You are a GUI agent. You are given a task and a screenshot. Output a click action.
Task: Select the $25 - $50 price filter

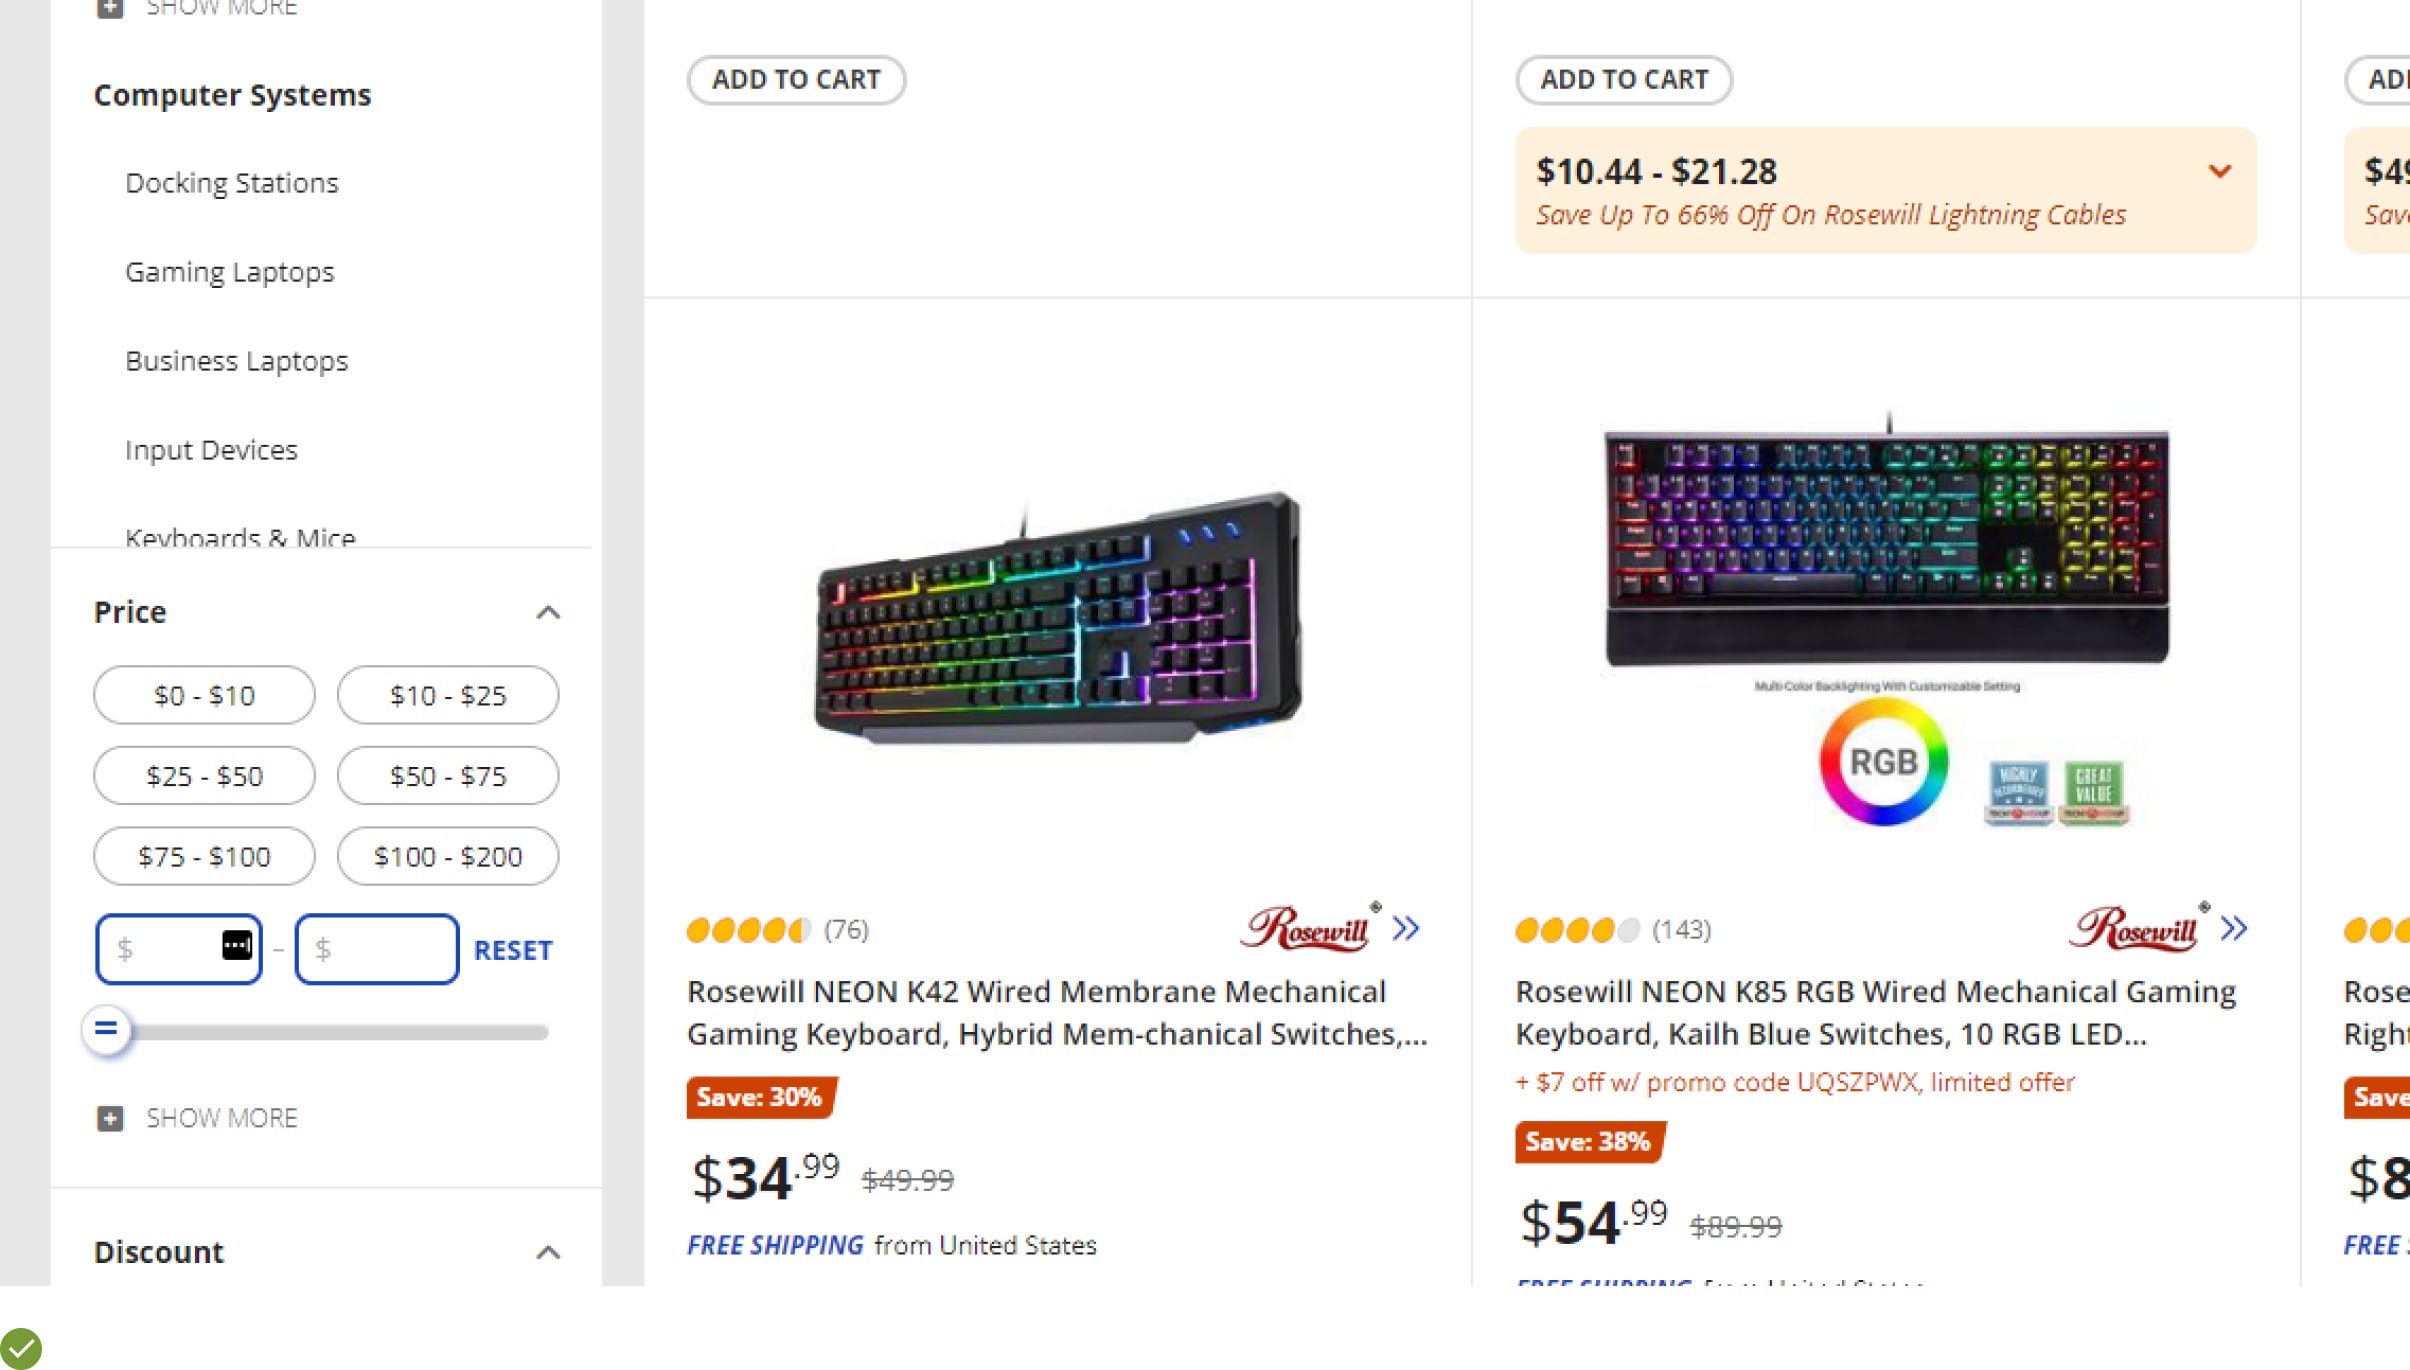[x=204, y=776]
